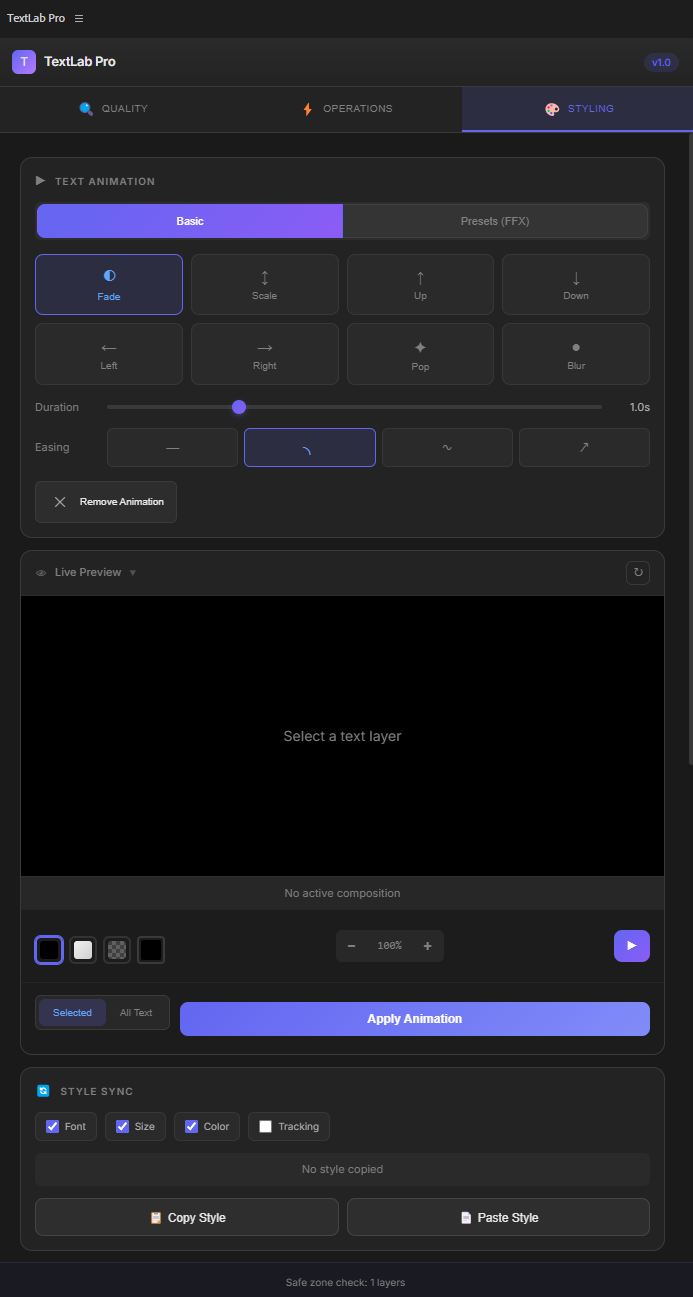Zoom out preview with minus button
693x1297 pixels.
pos(351,946)
